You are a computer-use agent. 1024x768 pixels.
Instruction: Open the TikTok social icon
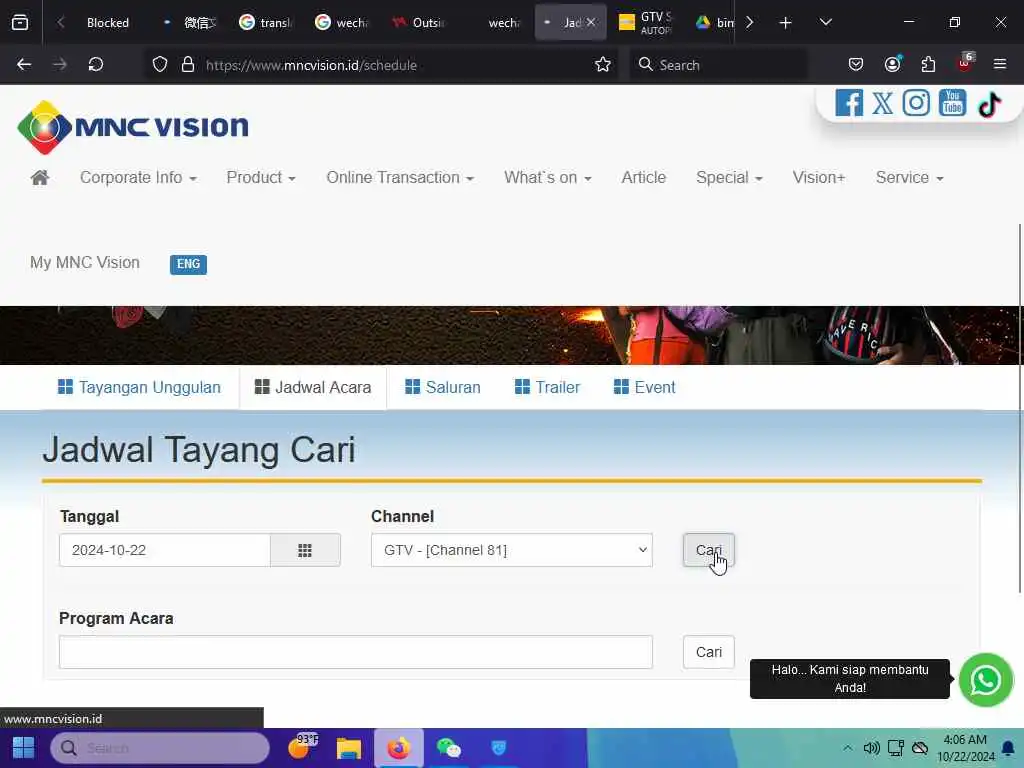[x=989, y=104]
